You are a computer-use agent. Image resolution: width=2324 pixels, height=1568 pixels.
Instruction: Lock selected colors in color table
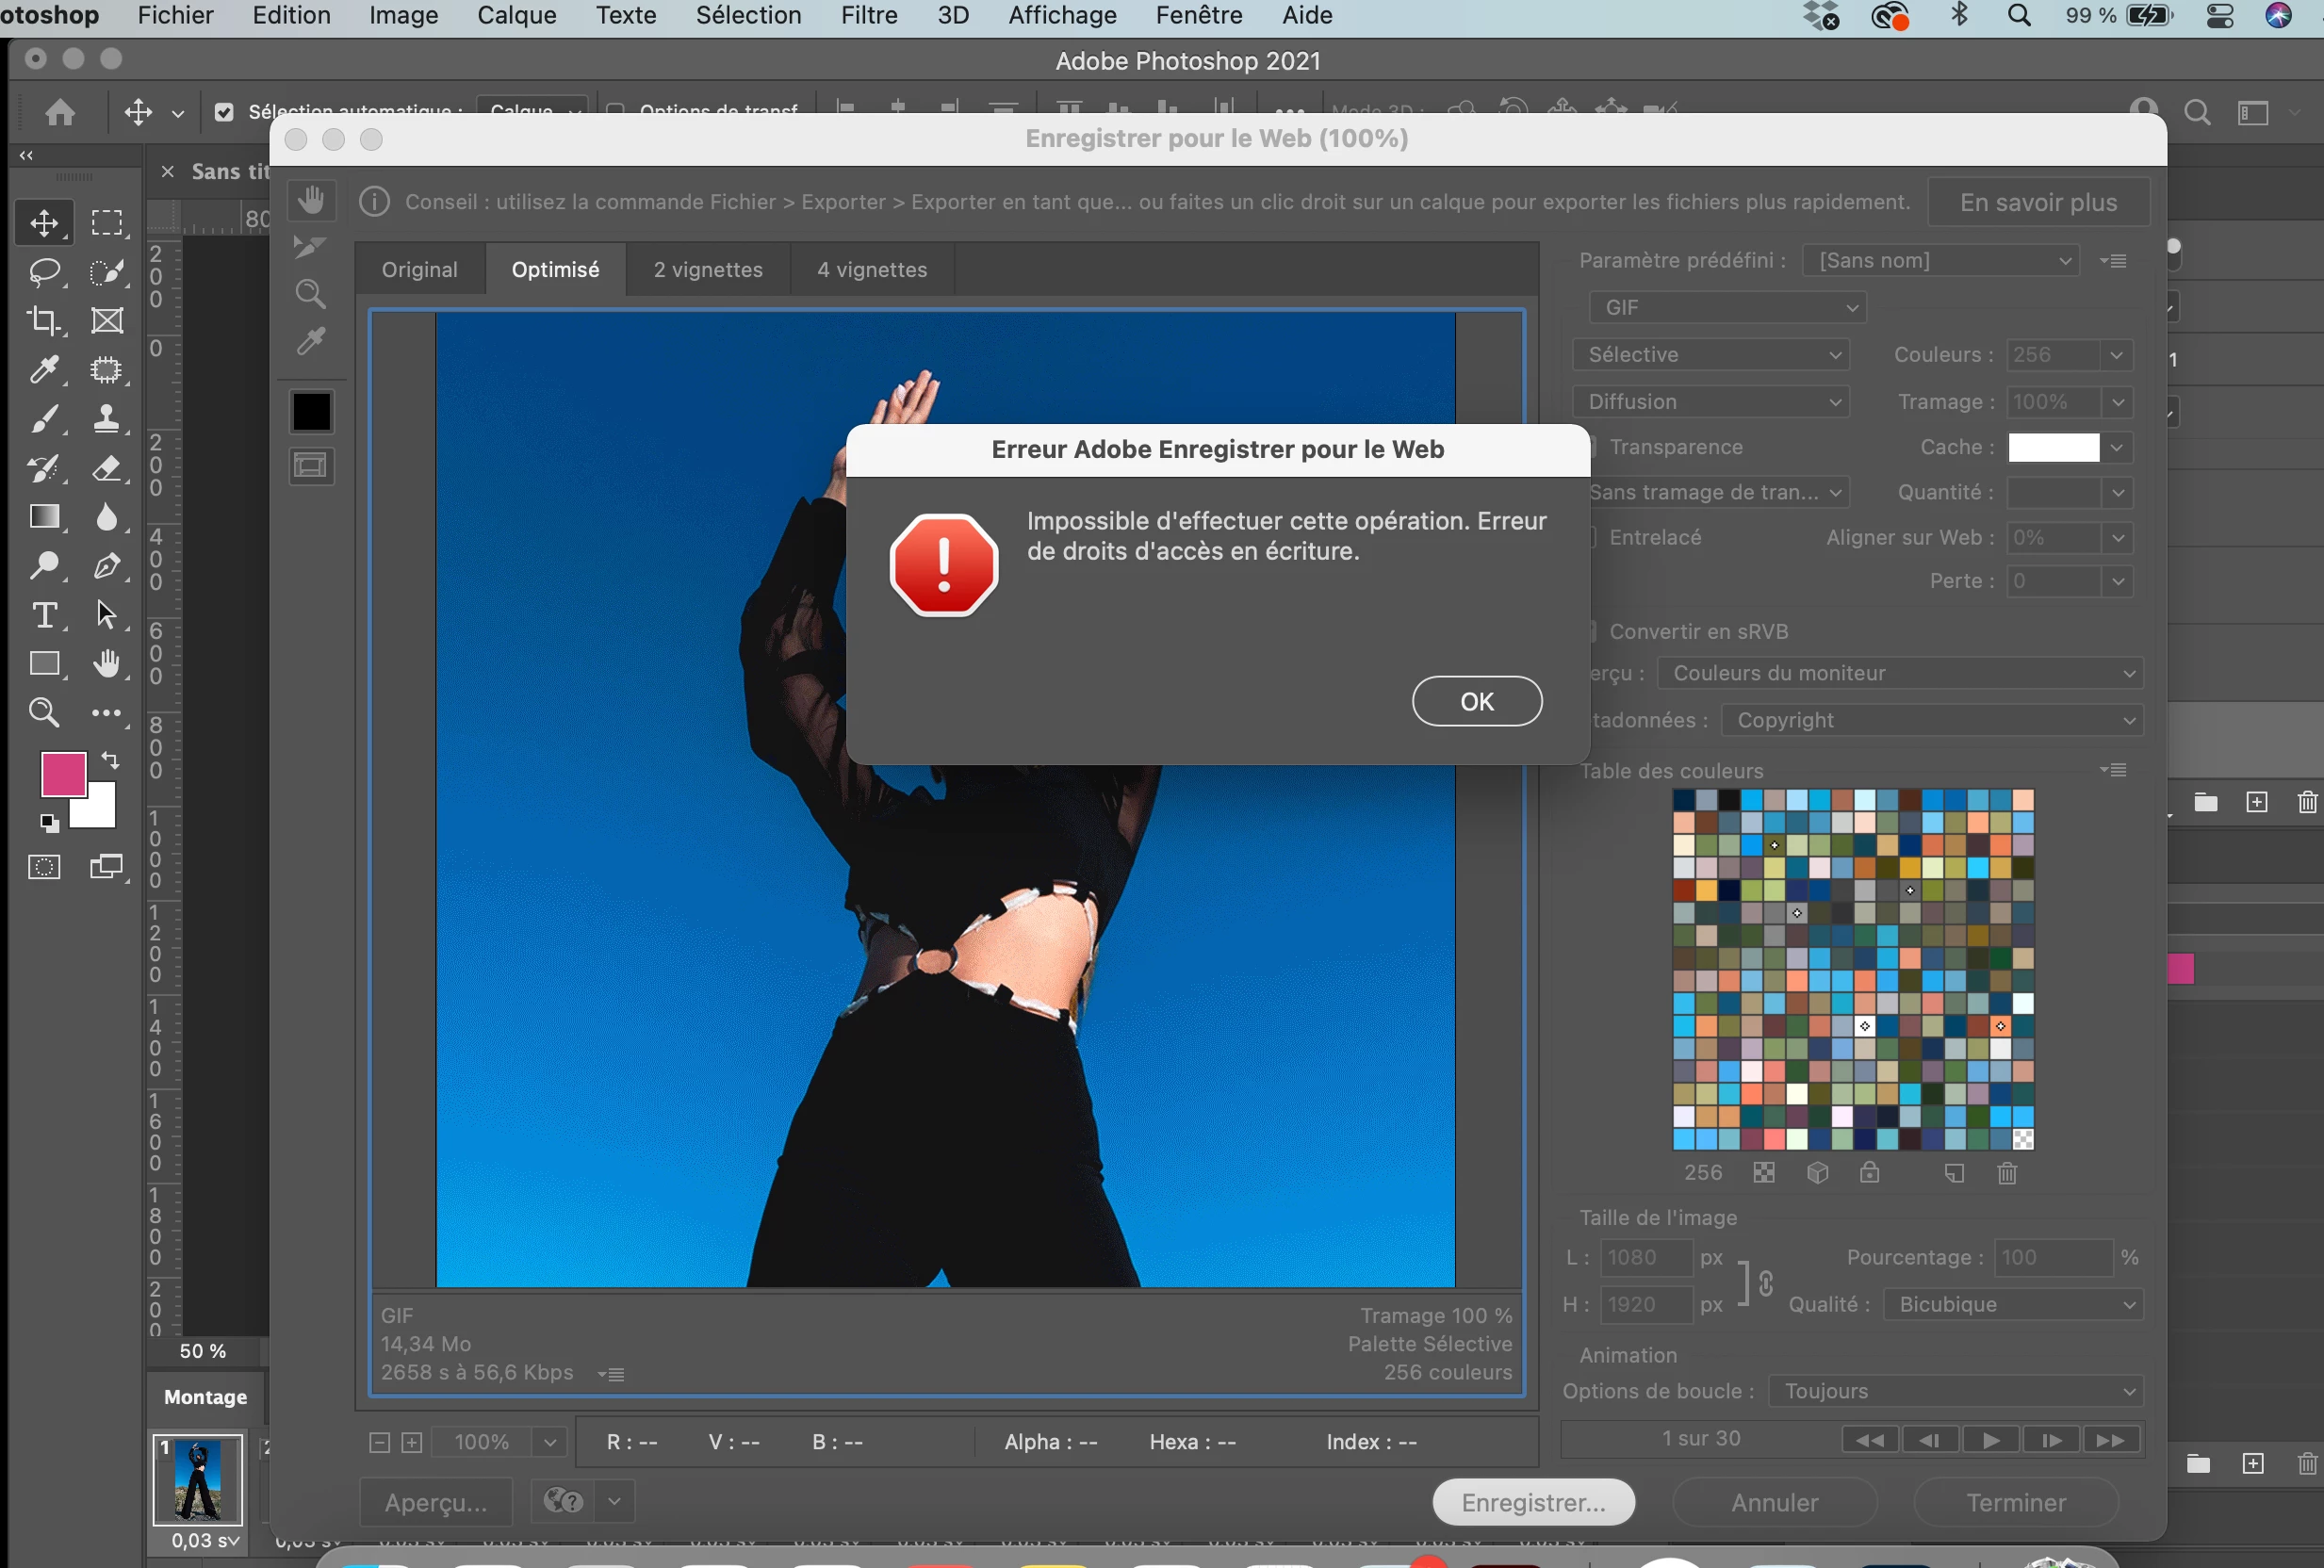pyautogui.click(x=1869, y=1173)
